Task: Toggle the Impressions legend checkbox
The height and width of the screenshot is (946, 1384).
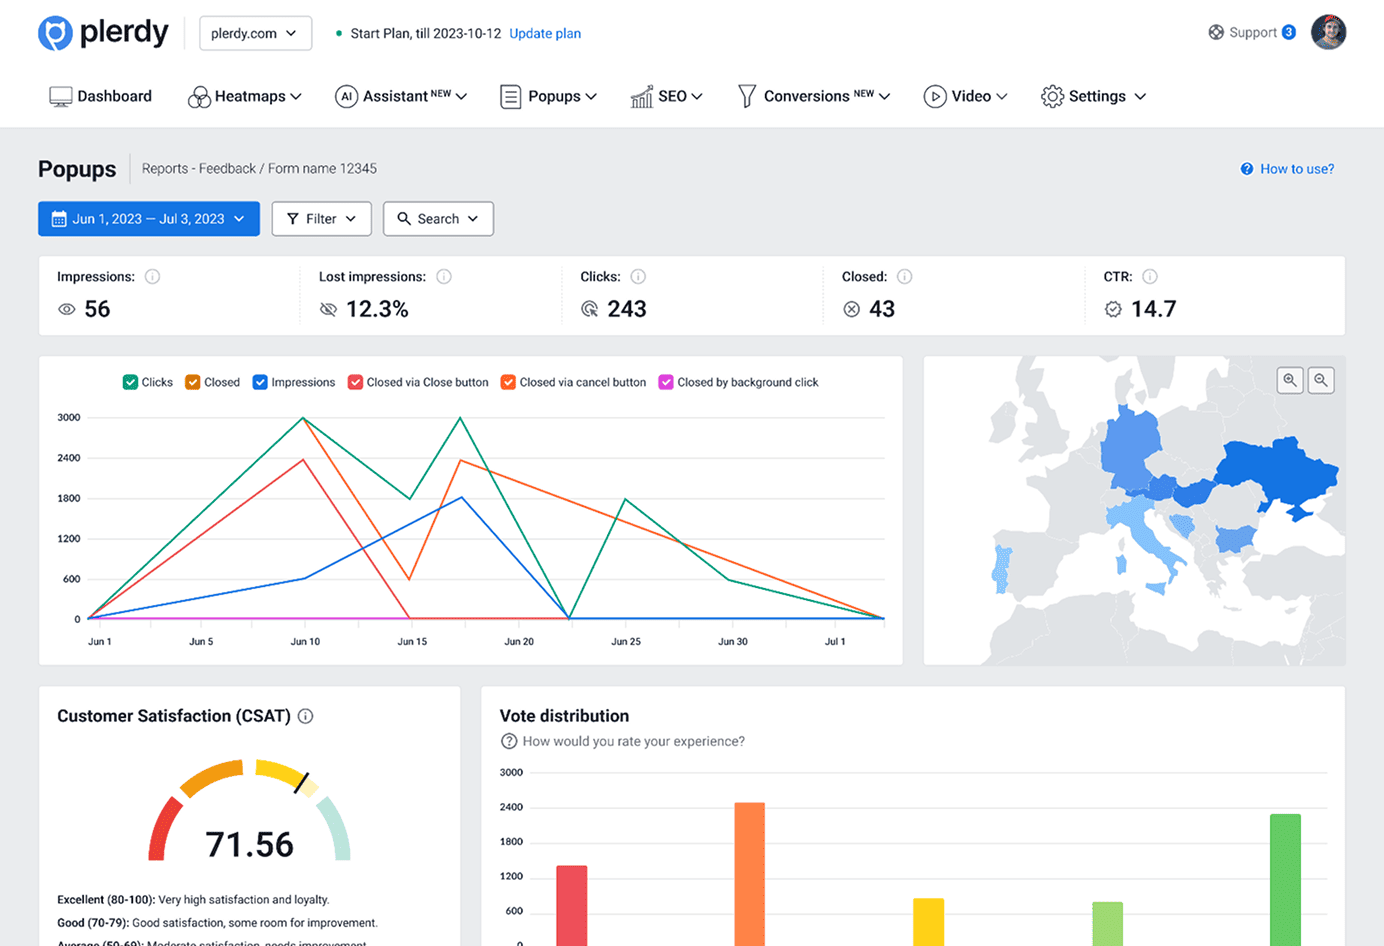Action: 260,382
